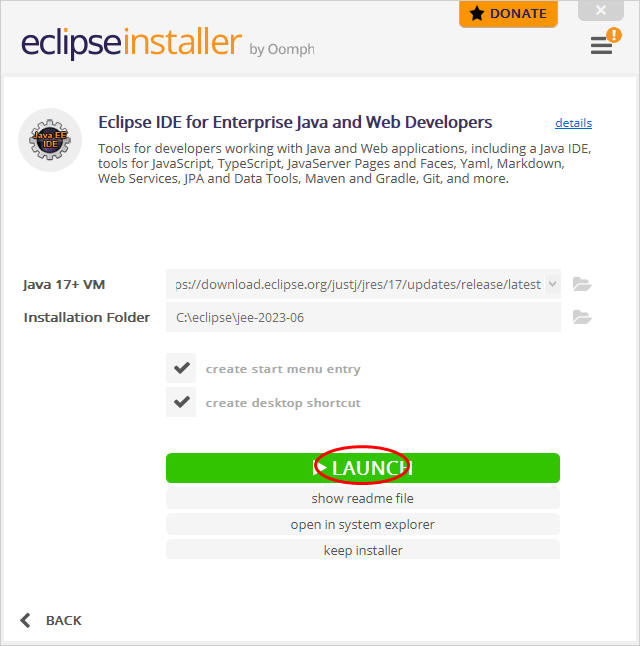
Task: Click the Java VM URL combo box
Action: pos(363,284)
